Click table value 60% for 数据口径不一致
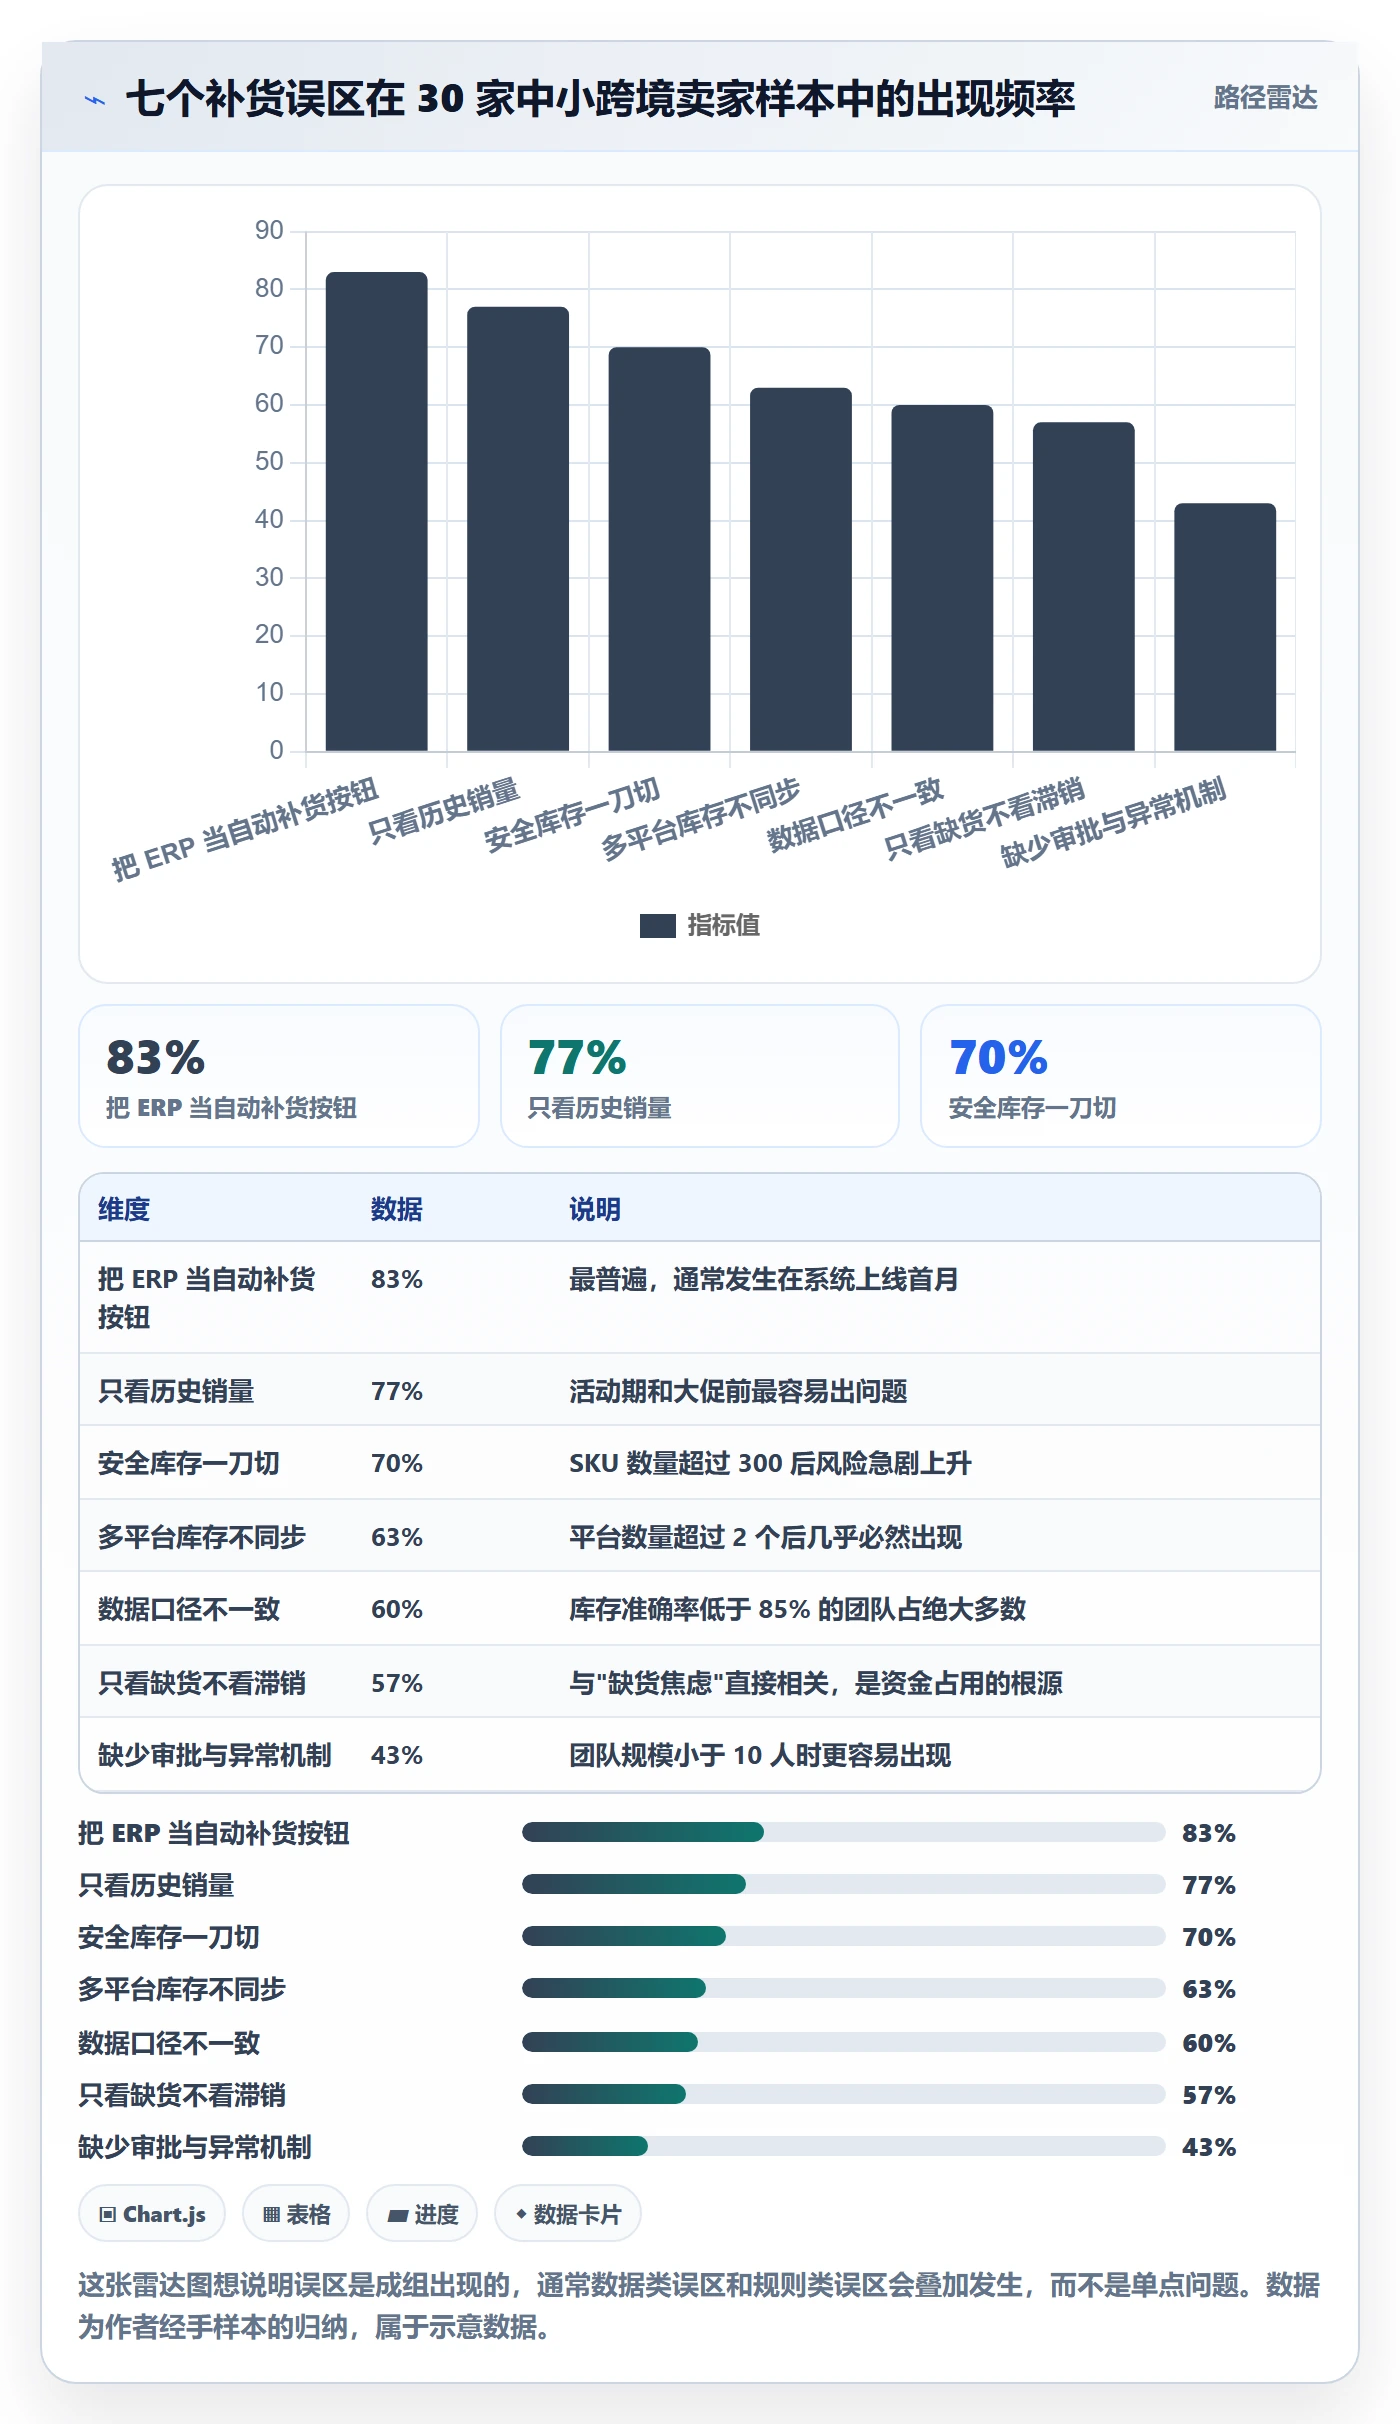This screenshot has height=2424, width=1400. [x=397, y=1609]
